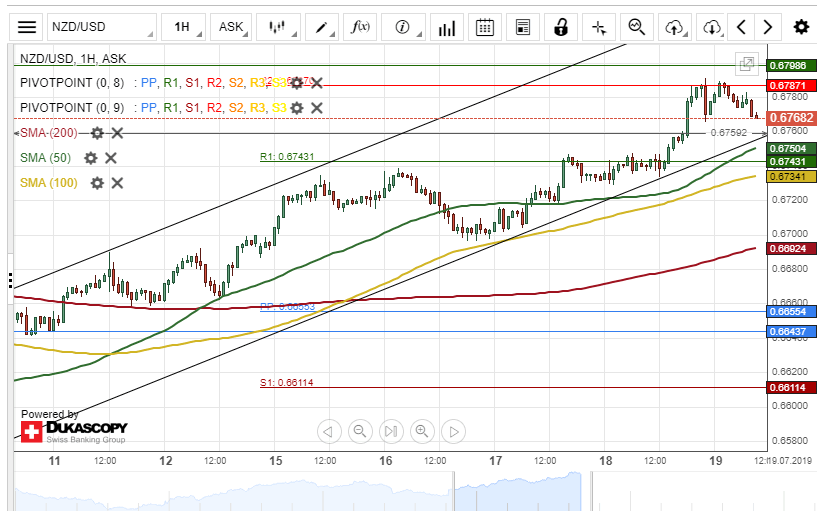Image resolution: width=821 pixels, height=515 pixels.
Task: Remove the SMA (50) indicator
Action: click(x=111, y=158)
